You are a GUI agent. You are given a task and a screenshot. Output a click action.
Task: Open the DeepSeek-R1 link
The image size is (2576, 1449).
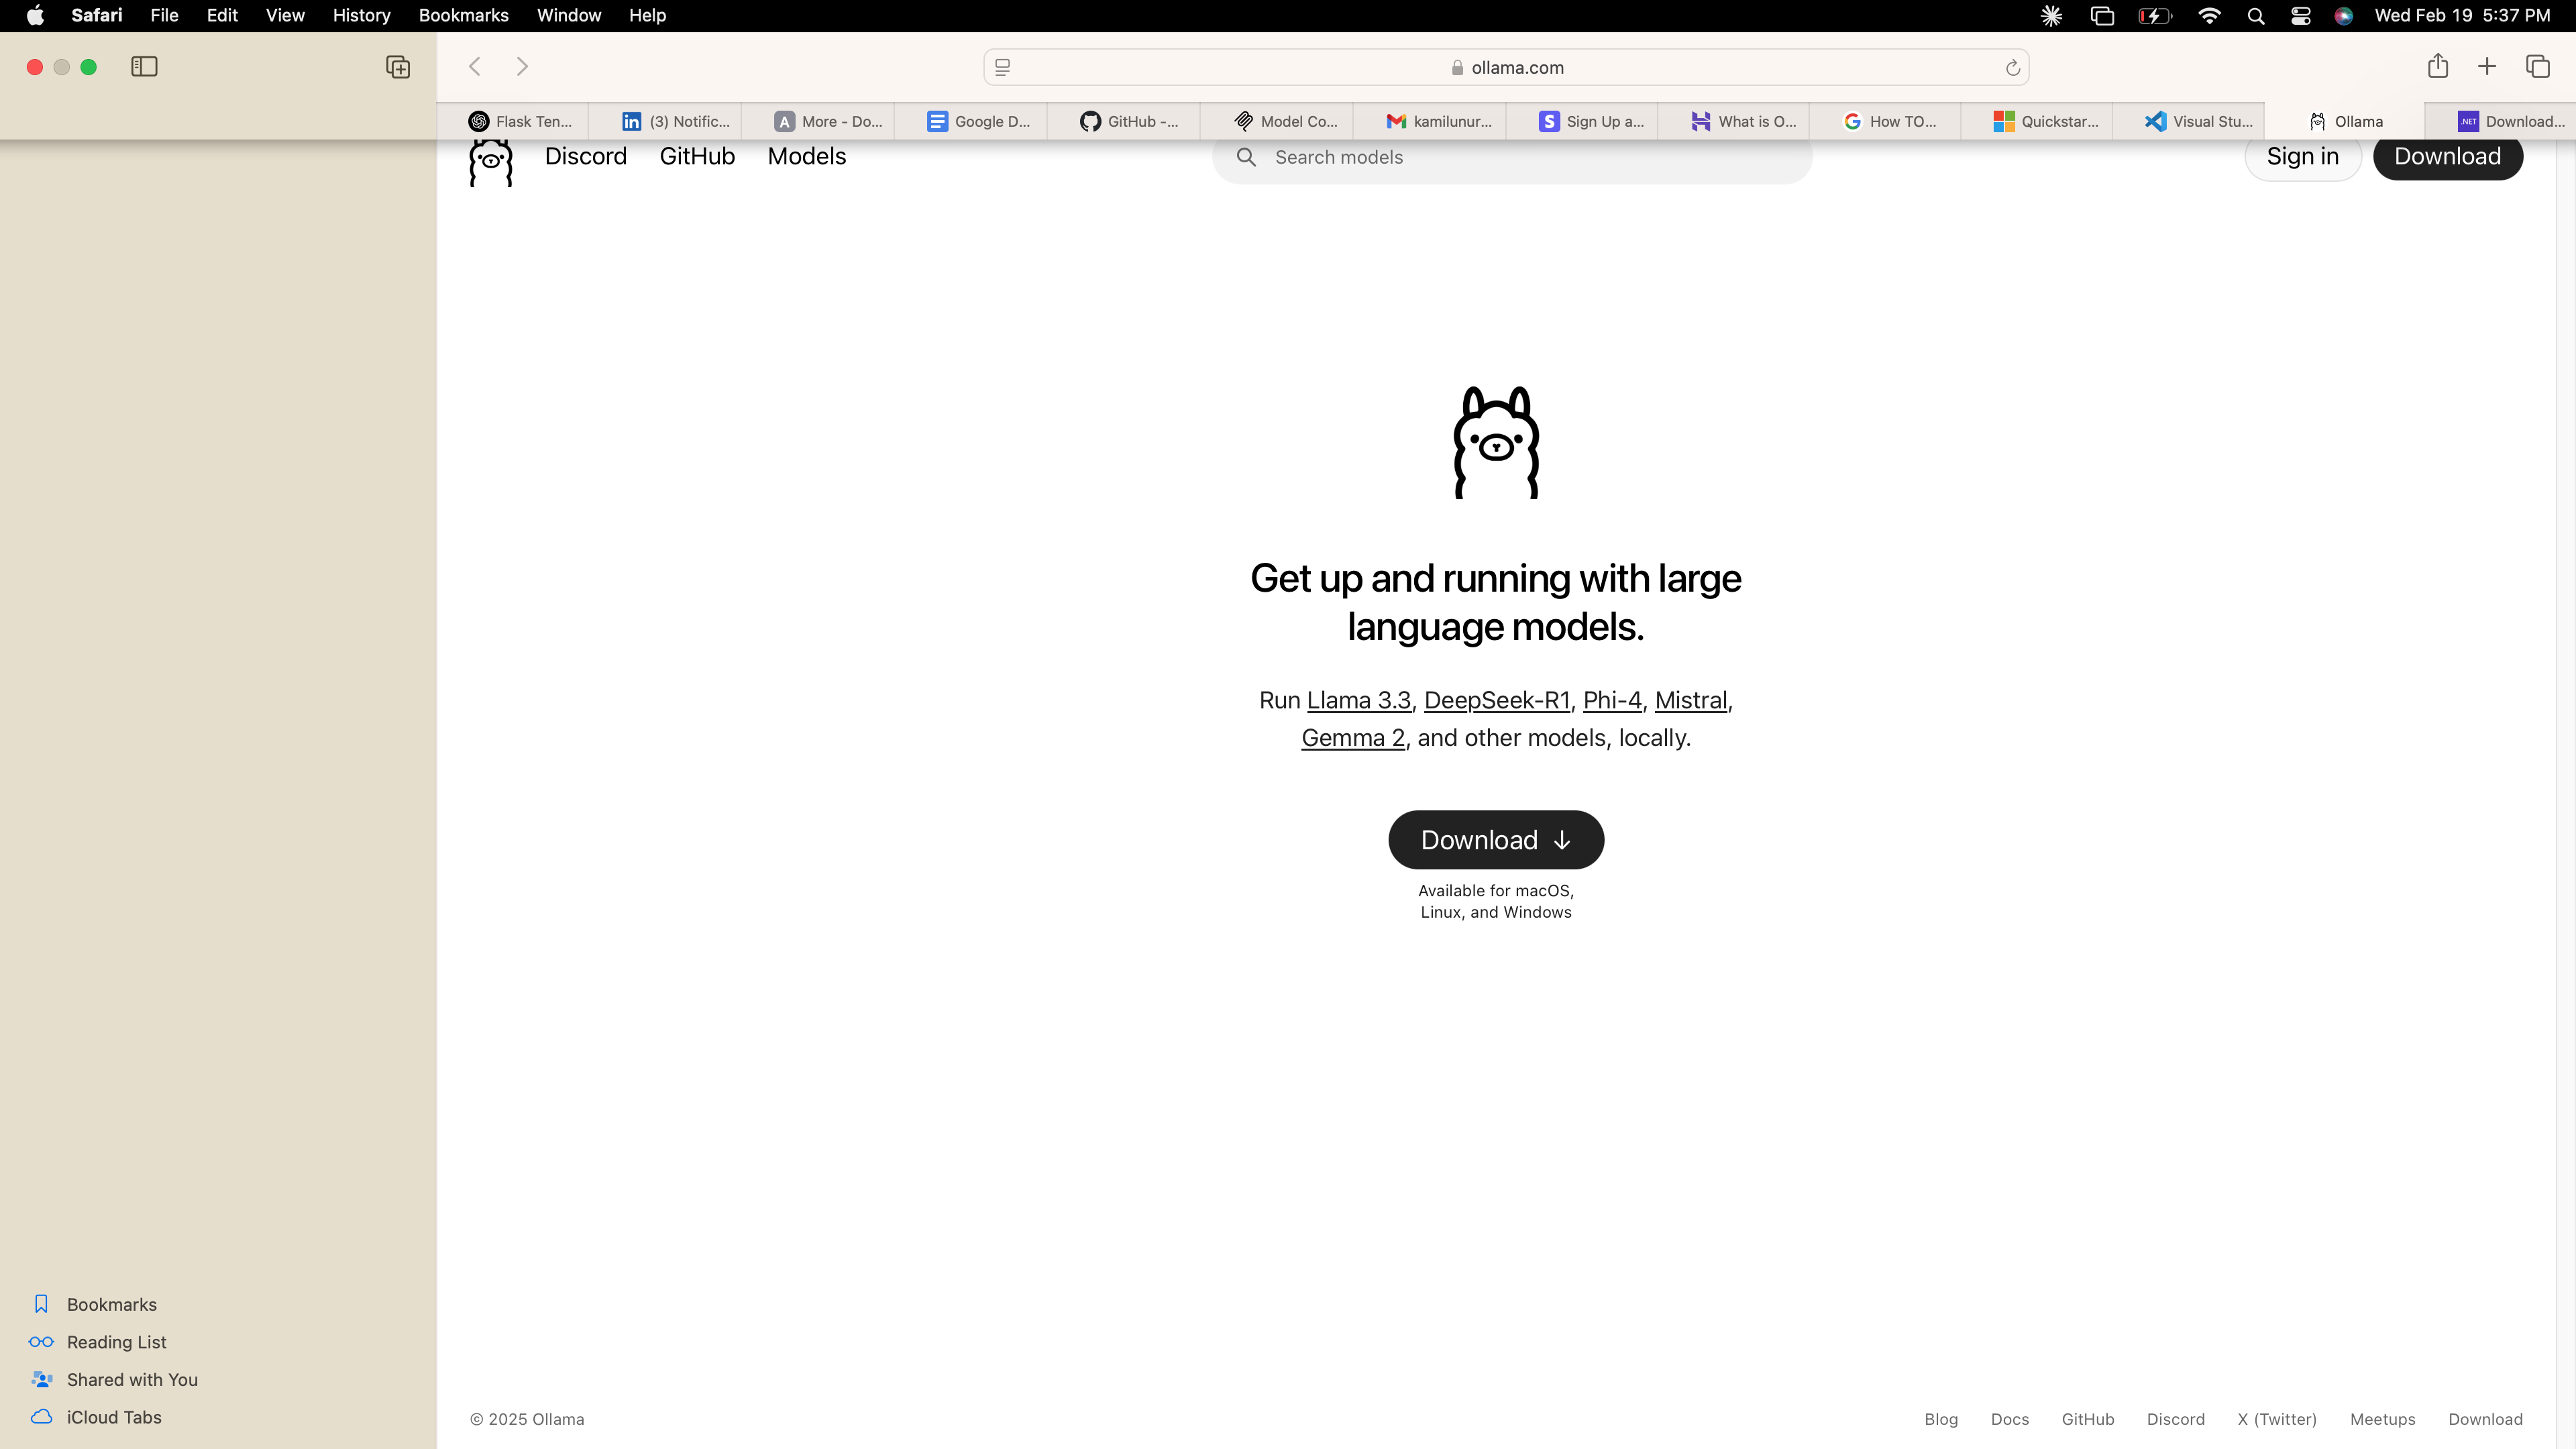1497,700
